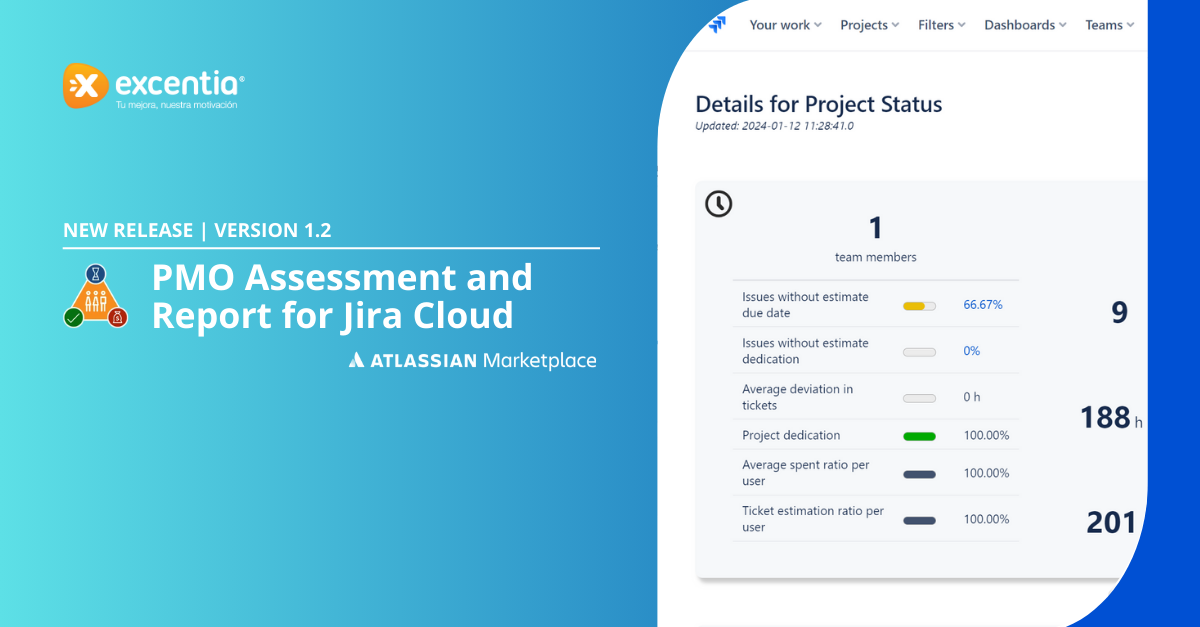Click the PMO Assessment triangle app icon
The width and height of the screenshot is (1200, 627).
tap(96, 297)
